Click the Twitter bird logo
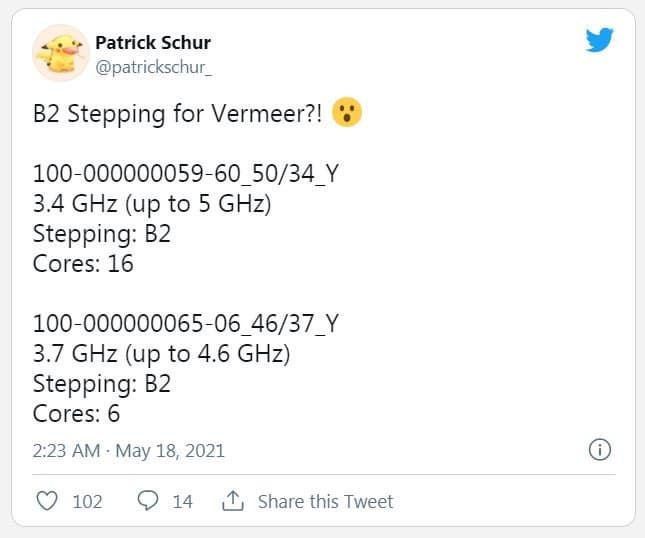The image size is (645, 538). 599,41
